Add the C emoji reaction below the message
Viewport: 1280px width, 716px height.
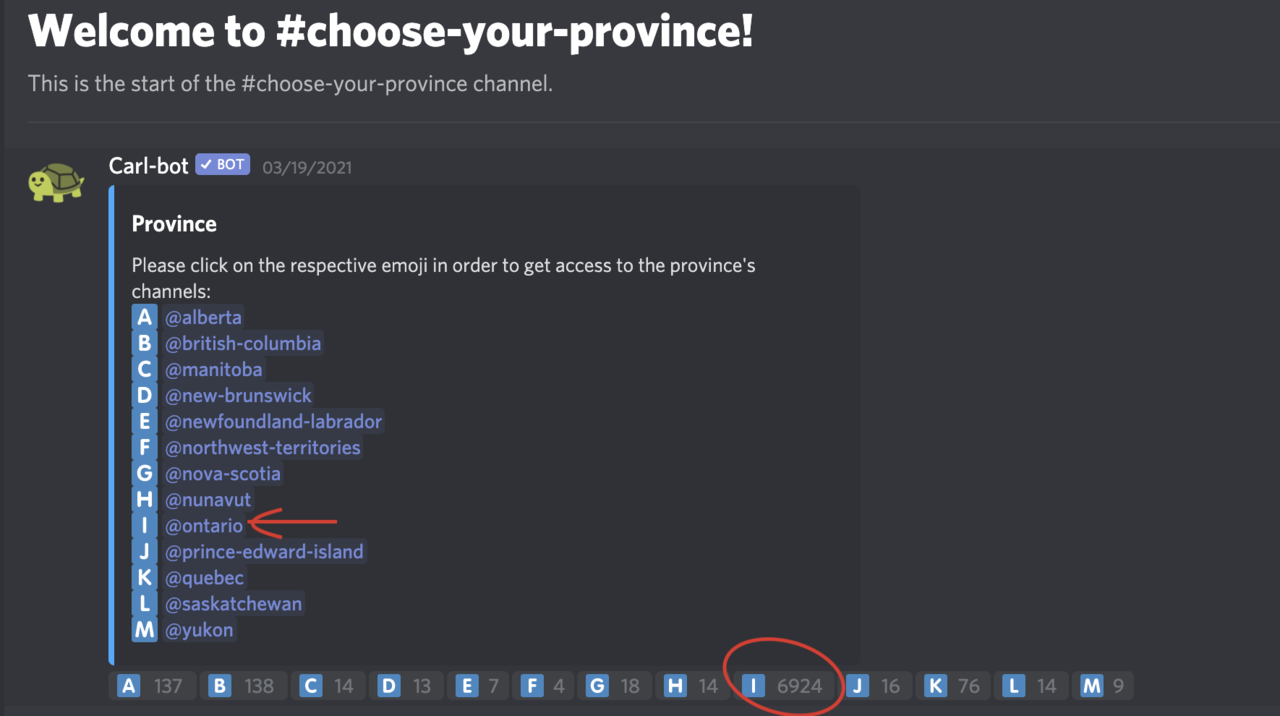click(x=328, y=686)
